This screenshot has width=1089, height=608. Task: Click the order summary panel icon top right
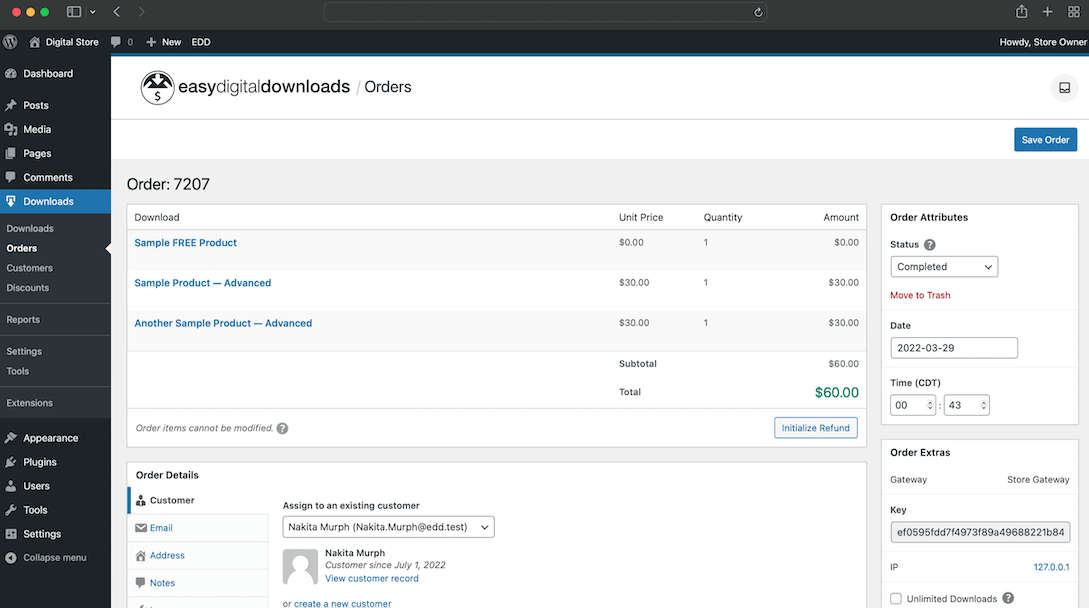[x=1063, y=88]
